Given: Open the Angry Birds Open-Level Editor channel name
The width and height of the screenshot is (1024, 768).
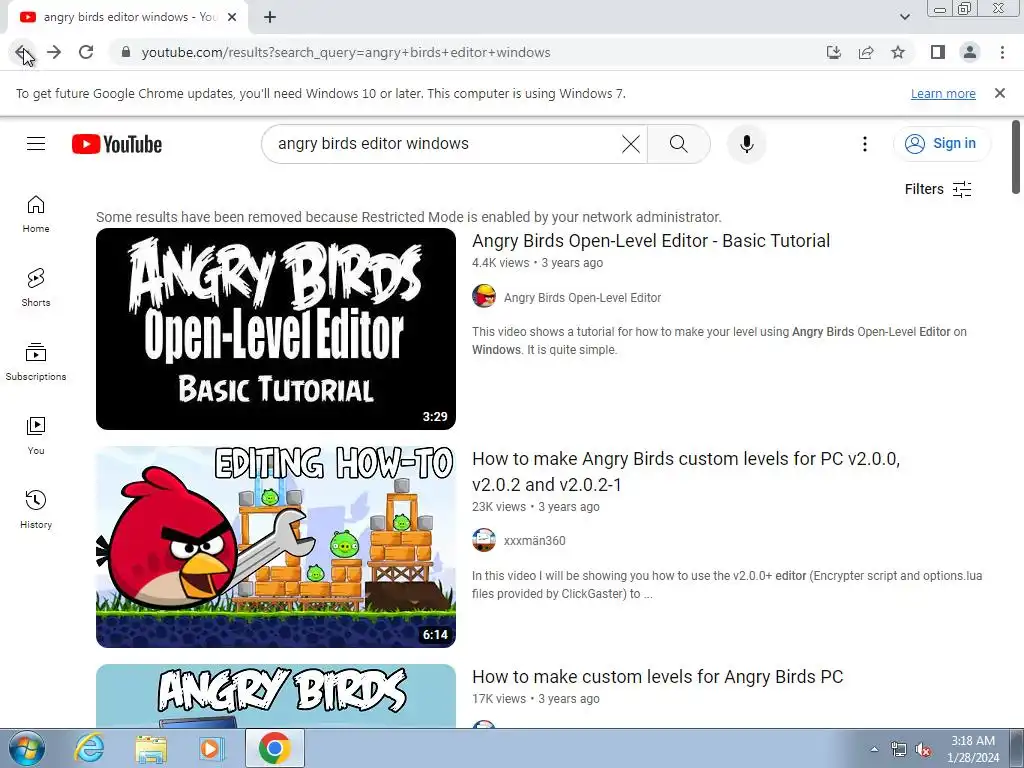Looking at the screenshot, I should pyautogui.click(x=583, y=298).
